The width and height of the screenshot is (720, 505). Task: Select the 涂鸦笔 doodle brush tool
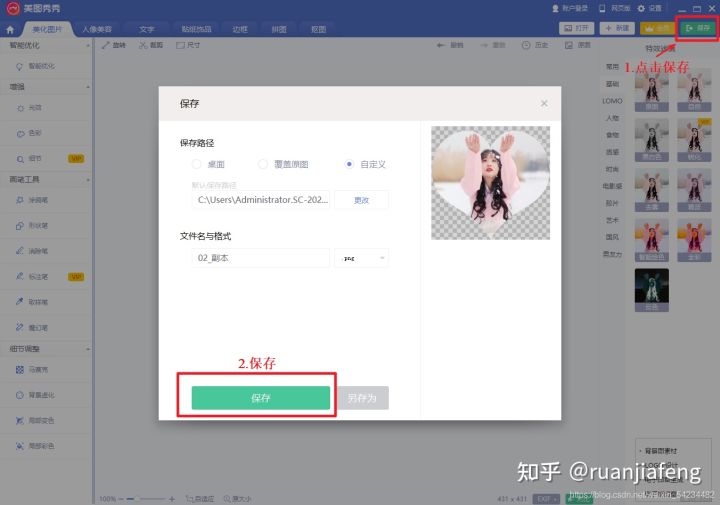click(32, 200)
